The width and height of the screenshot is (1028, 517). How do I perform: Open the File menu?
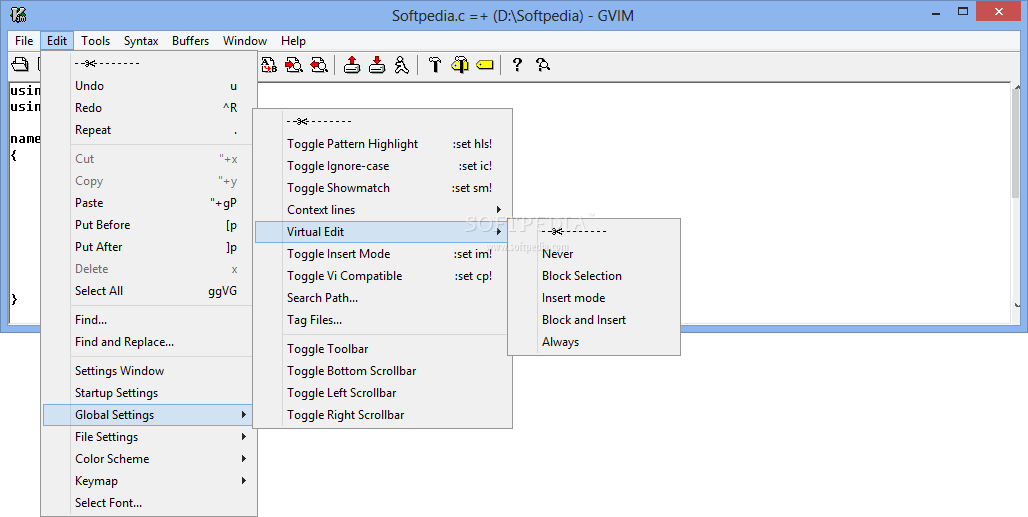click(x=24, y=41)
